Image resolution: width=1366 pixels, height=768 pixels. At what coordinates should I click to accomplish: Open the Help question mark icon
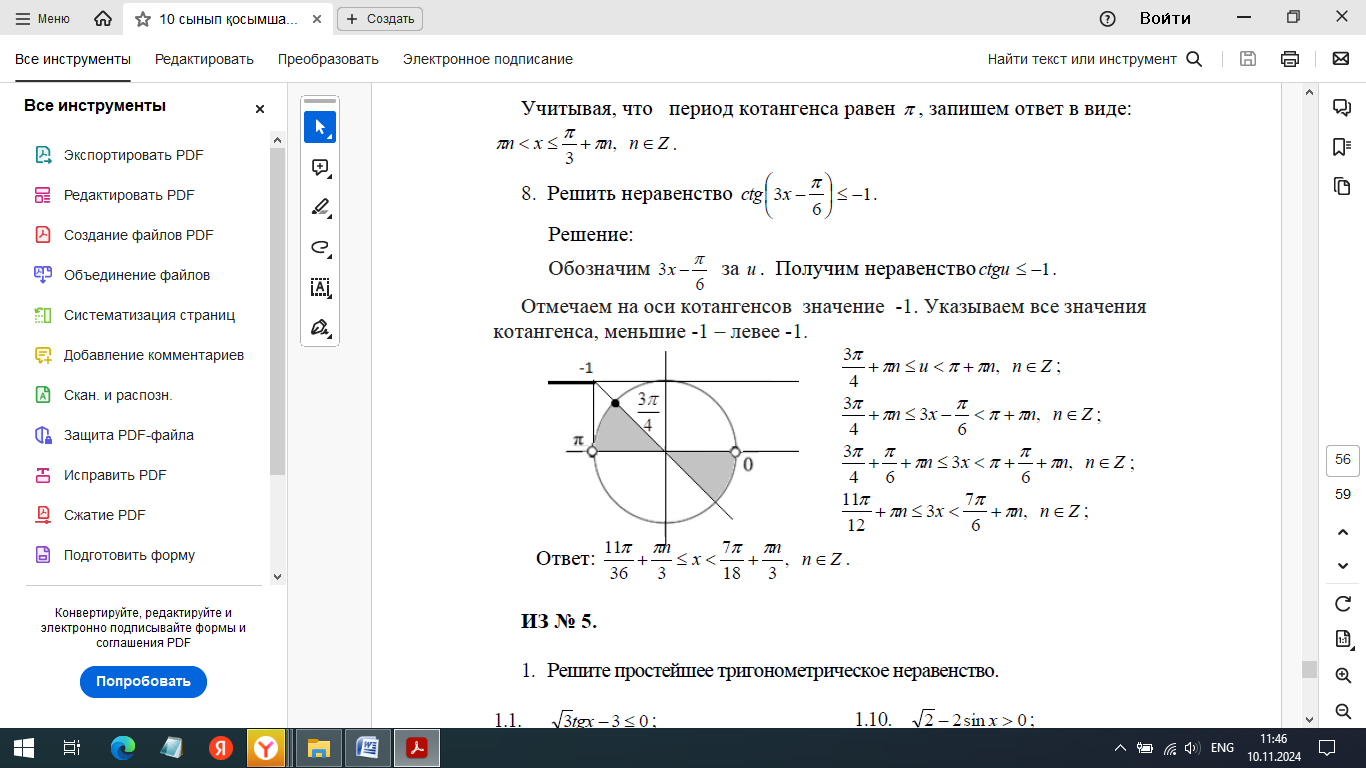click(x=1108, y=19)
